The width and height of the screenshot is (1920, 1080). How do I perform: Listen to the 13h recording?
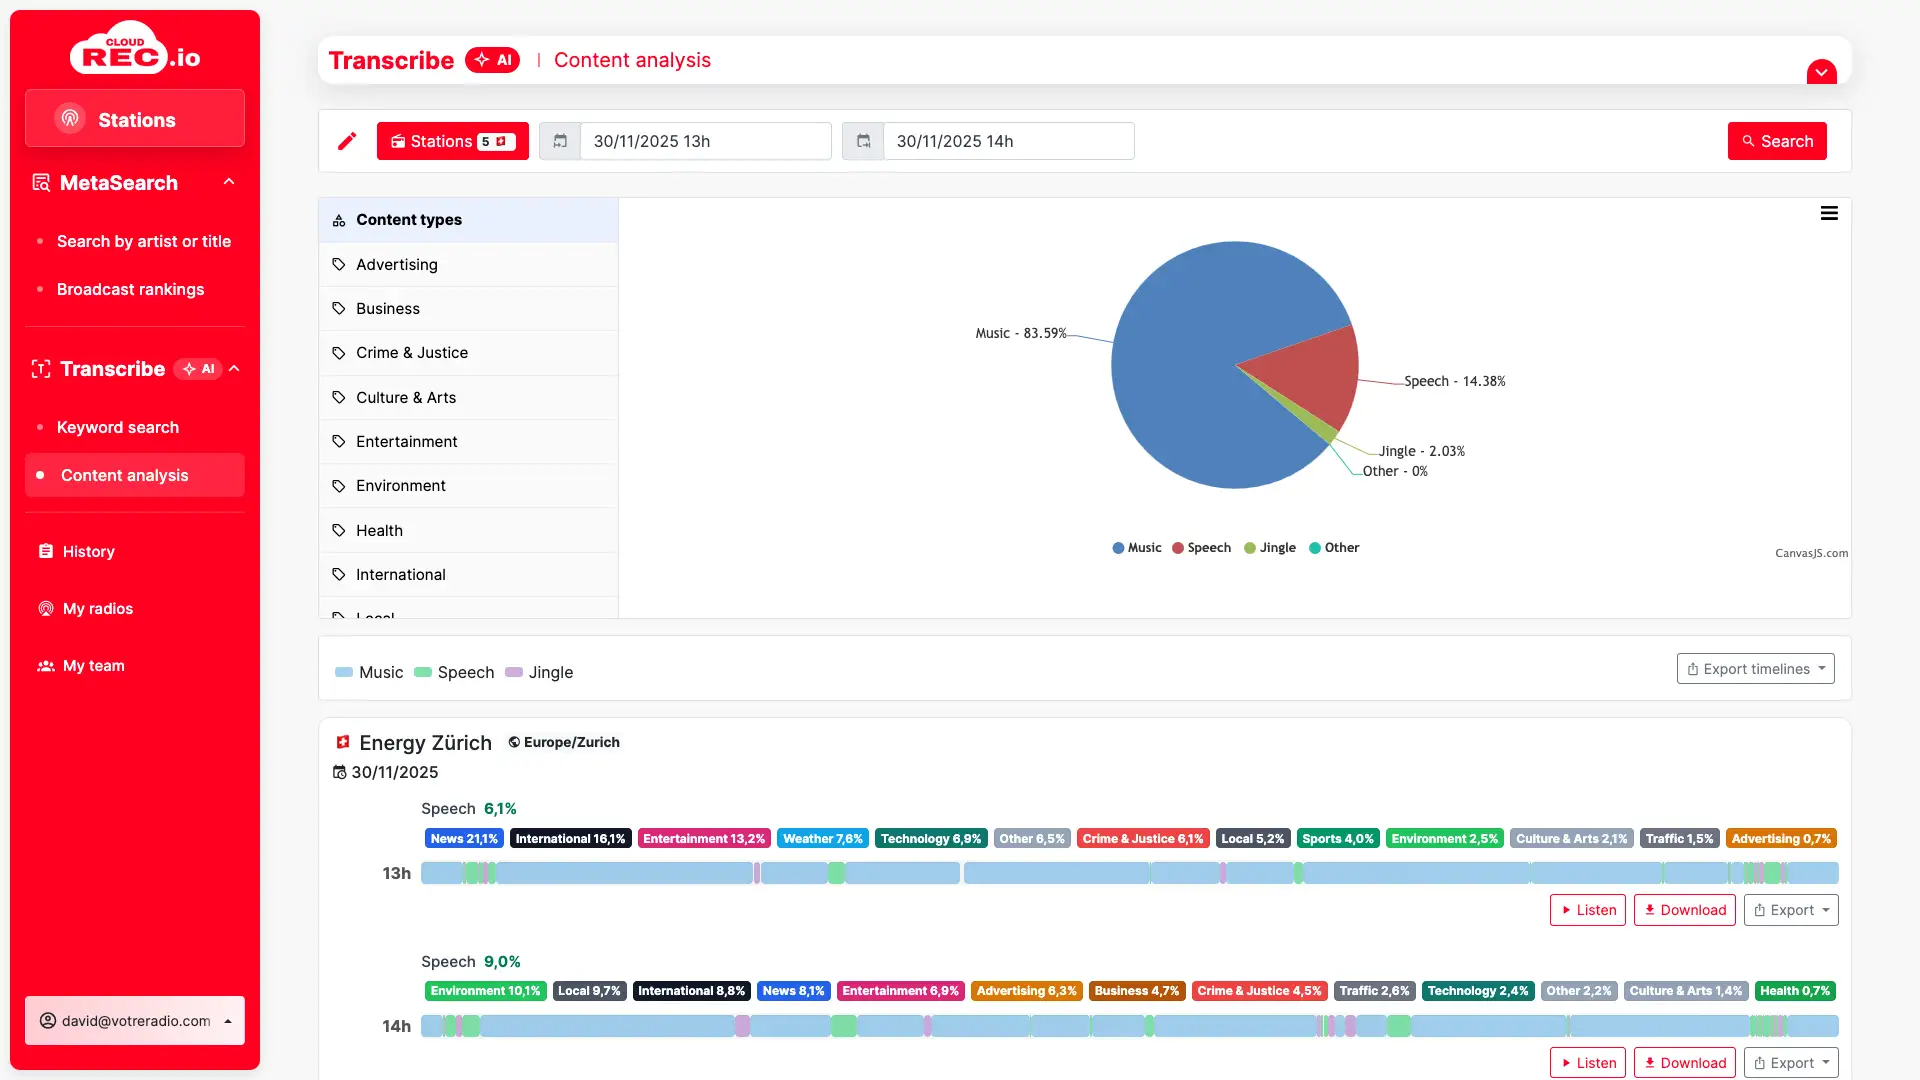[1587, 910]
